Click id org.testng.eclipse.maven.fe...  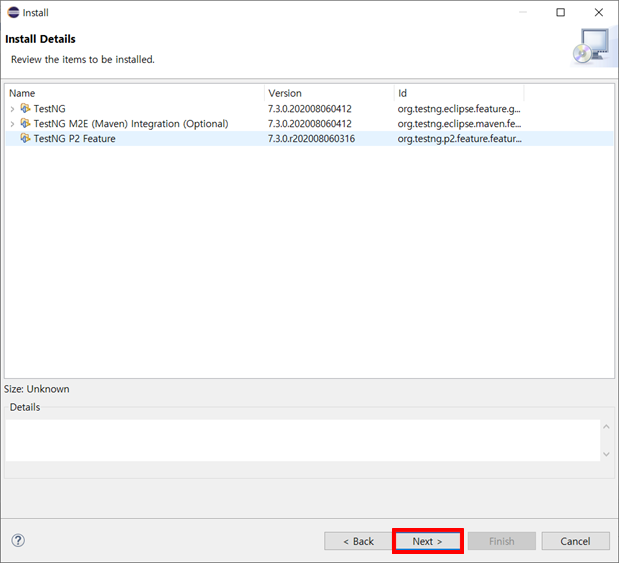click(460, 124)
